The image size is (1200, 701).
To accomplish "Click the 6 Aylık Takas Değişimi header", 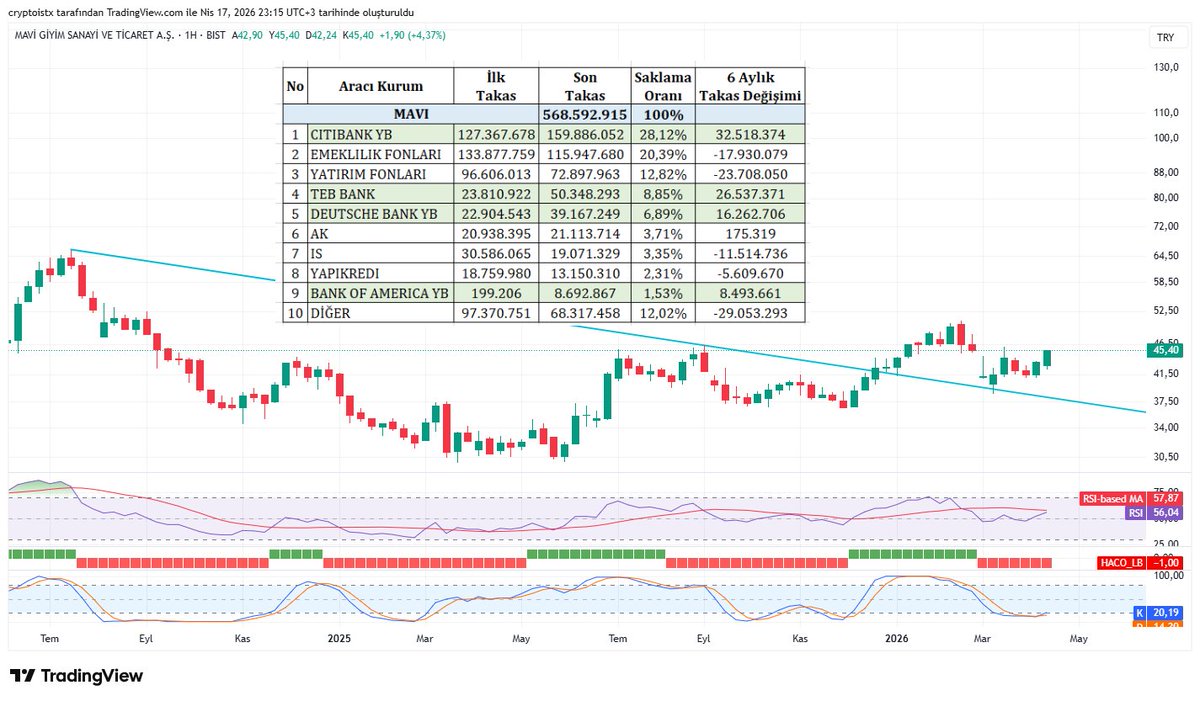I will click(749, 86).
